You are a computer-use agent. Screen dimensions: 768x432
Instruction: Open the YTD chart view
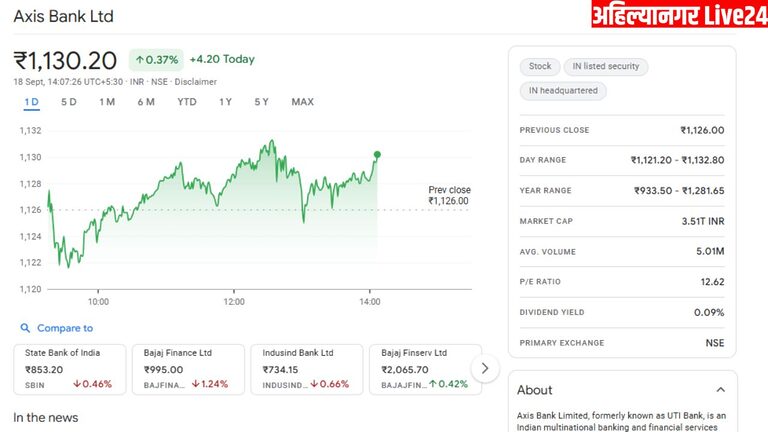click(187, 102)
